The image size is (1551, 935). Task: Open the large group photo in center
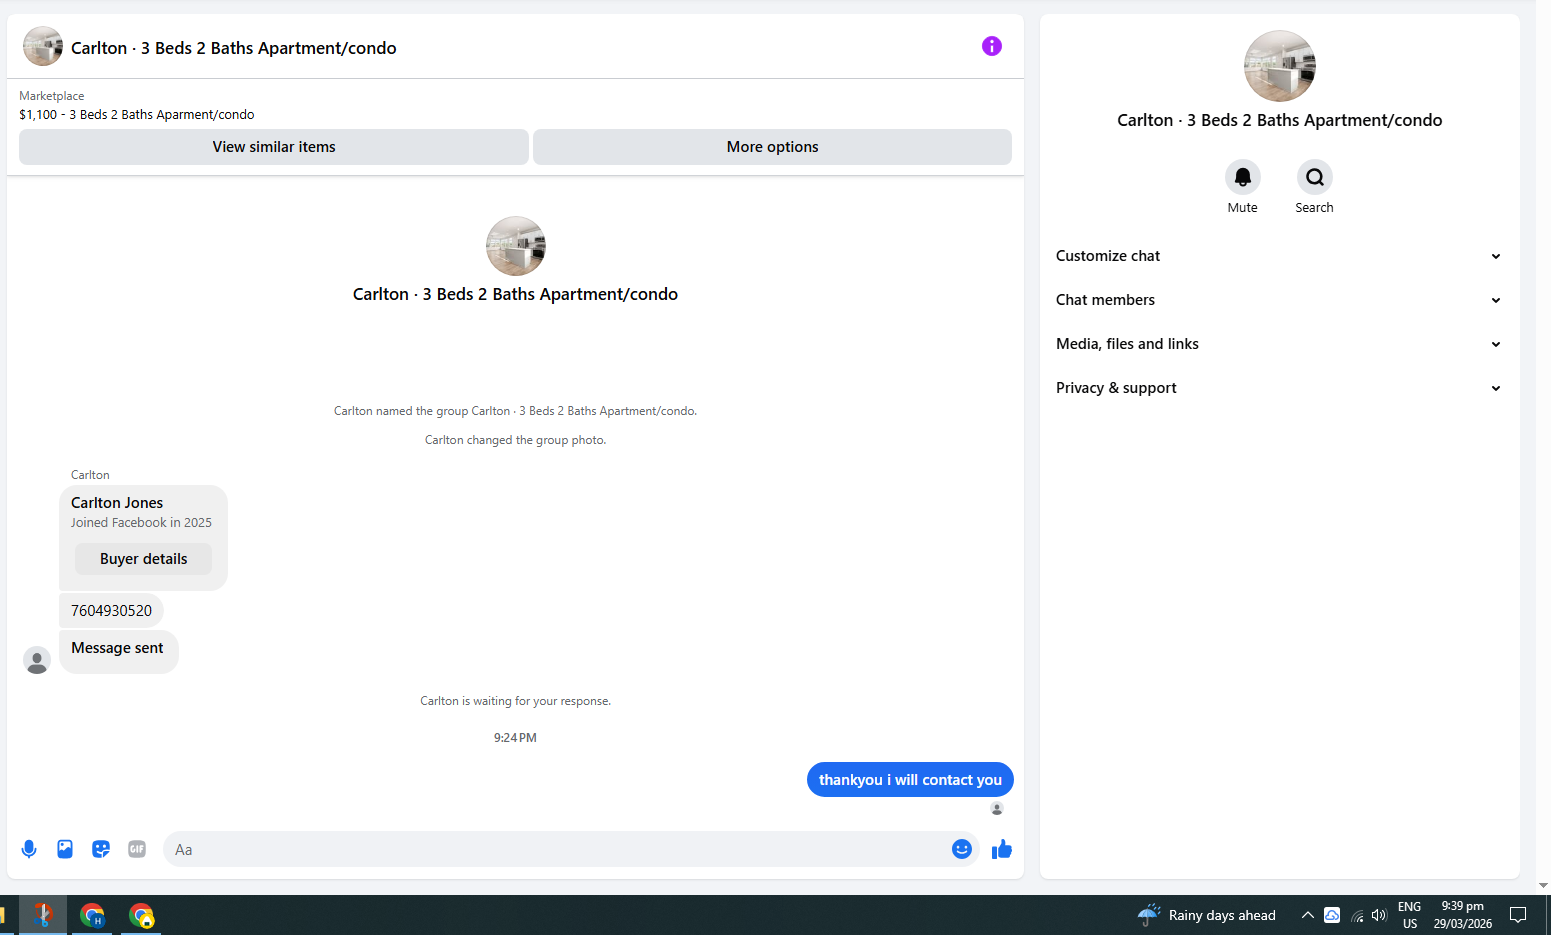tap(516, 246)
